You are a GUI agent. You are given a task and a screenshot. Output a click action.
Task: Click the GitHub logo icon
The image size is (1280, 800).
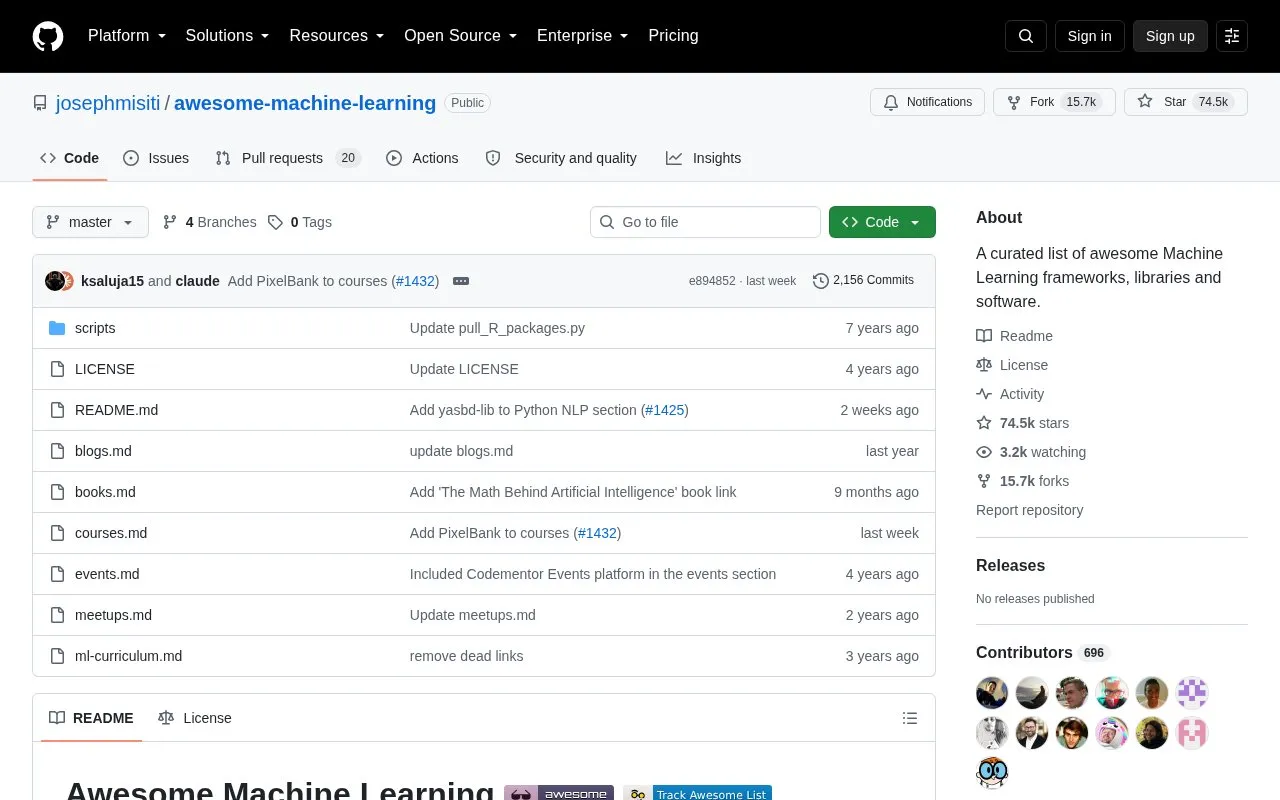tap(48, 36)
